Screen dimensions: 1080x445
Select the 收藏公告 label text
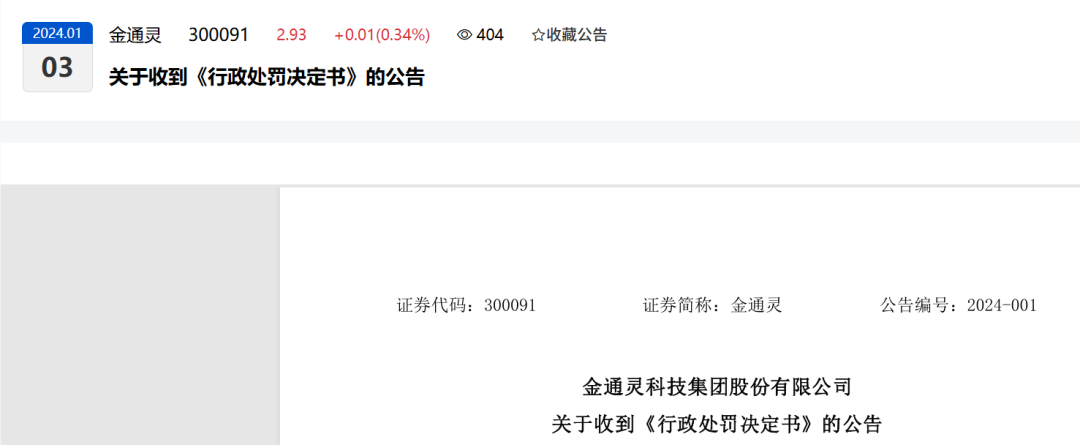click(x=577, y=35)
